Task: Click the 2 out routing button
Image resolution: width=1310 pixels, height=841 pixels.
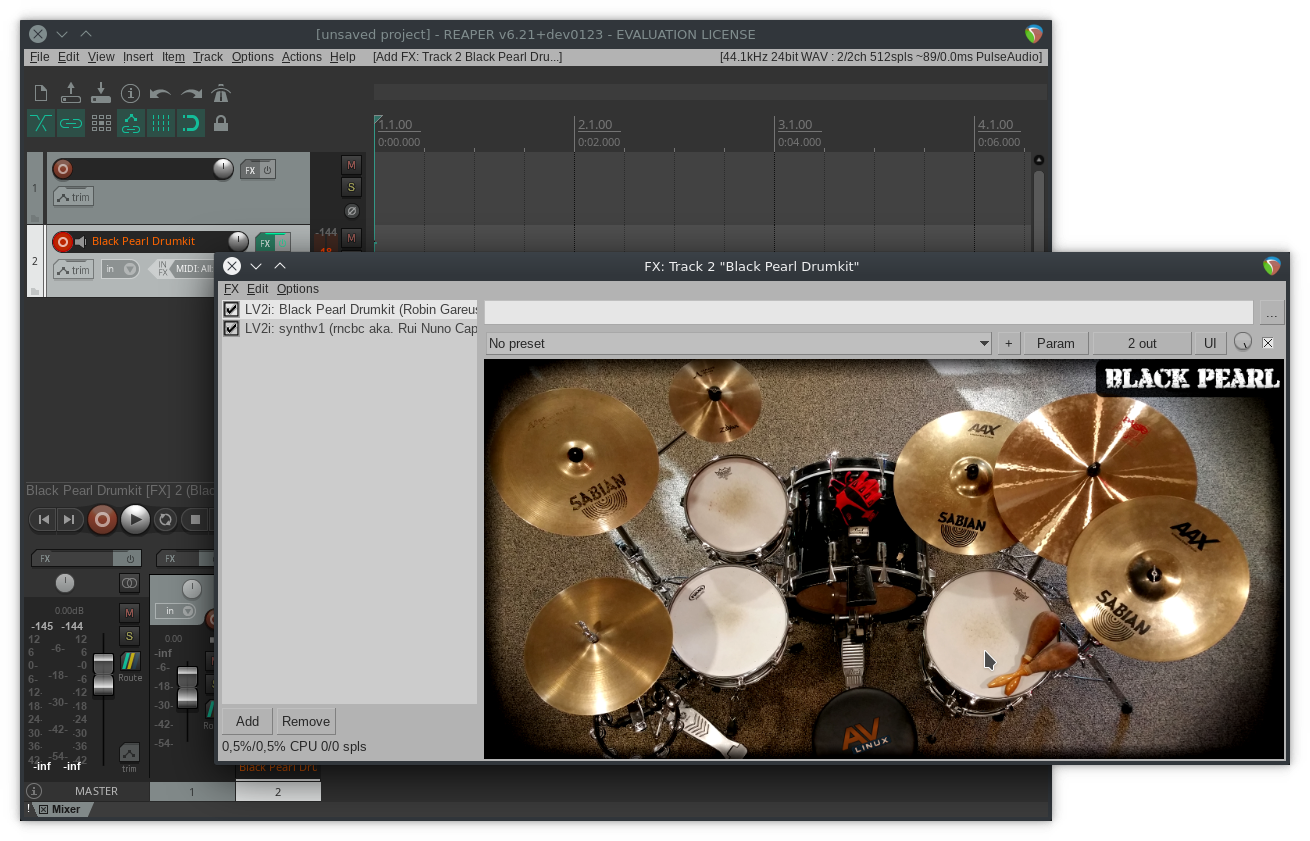Action: 1142,343
